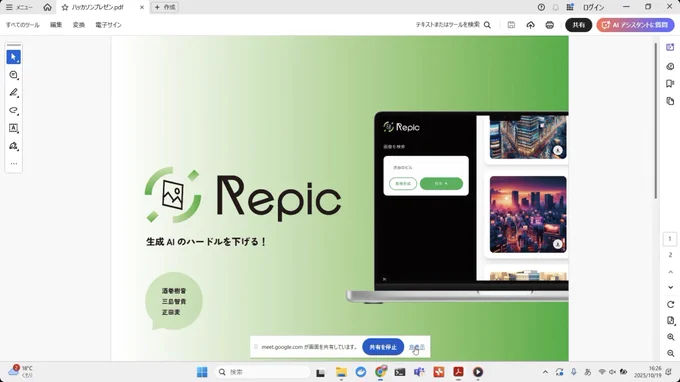Open the bookmarks panel in right rail
The height and width of the screenshot is (382, 680).
tap(670, 84)
